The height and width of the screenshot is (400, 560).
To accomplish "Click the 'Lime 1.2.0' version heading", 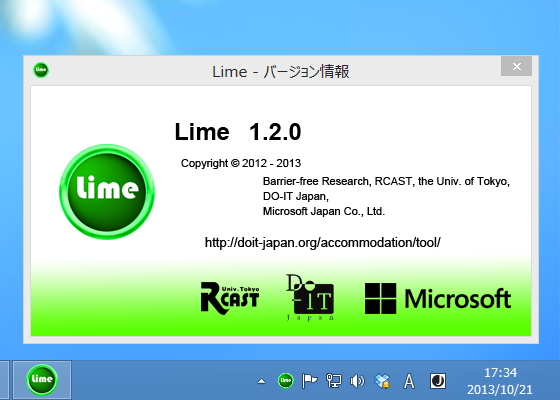I will (x=238, y=132).
